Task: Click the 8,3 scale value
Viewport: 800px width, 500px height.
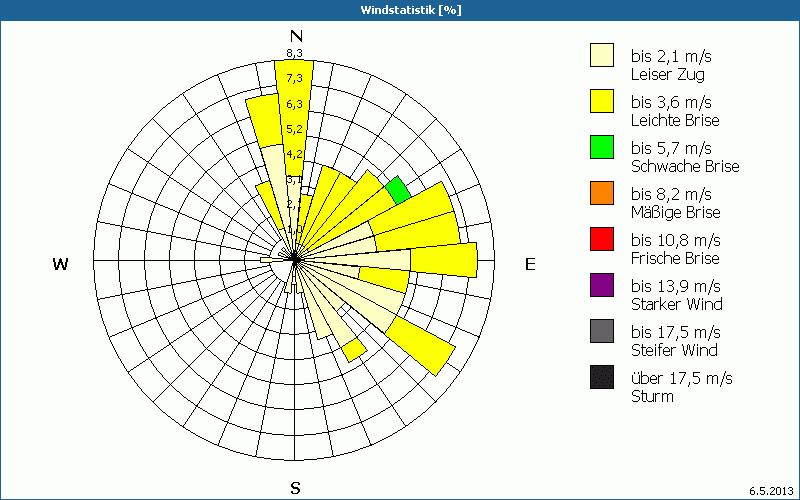Action: 294,53
